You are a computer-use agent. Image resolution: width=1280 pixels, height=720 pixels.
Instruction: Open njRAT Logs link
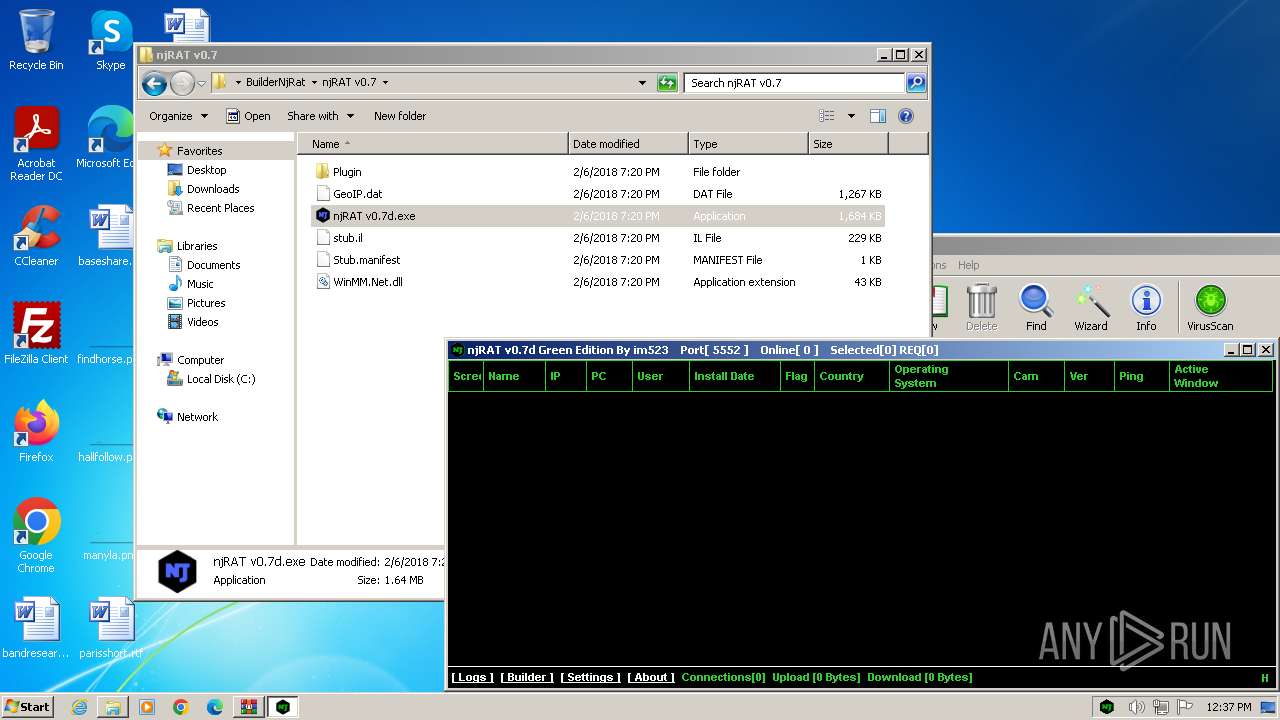pos(472,678)
